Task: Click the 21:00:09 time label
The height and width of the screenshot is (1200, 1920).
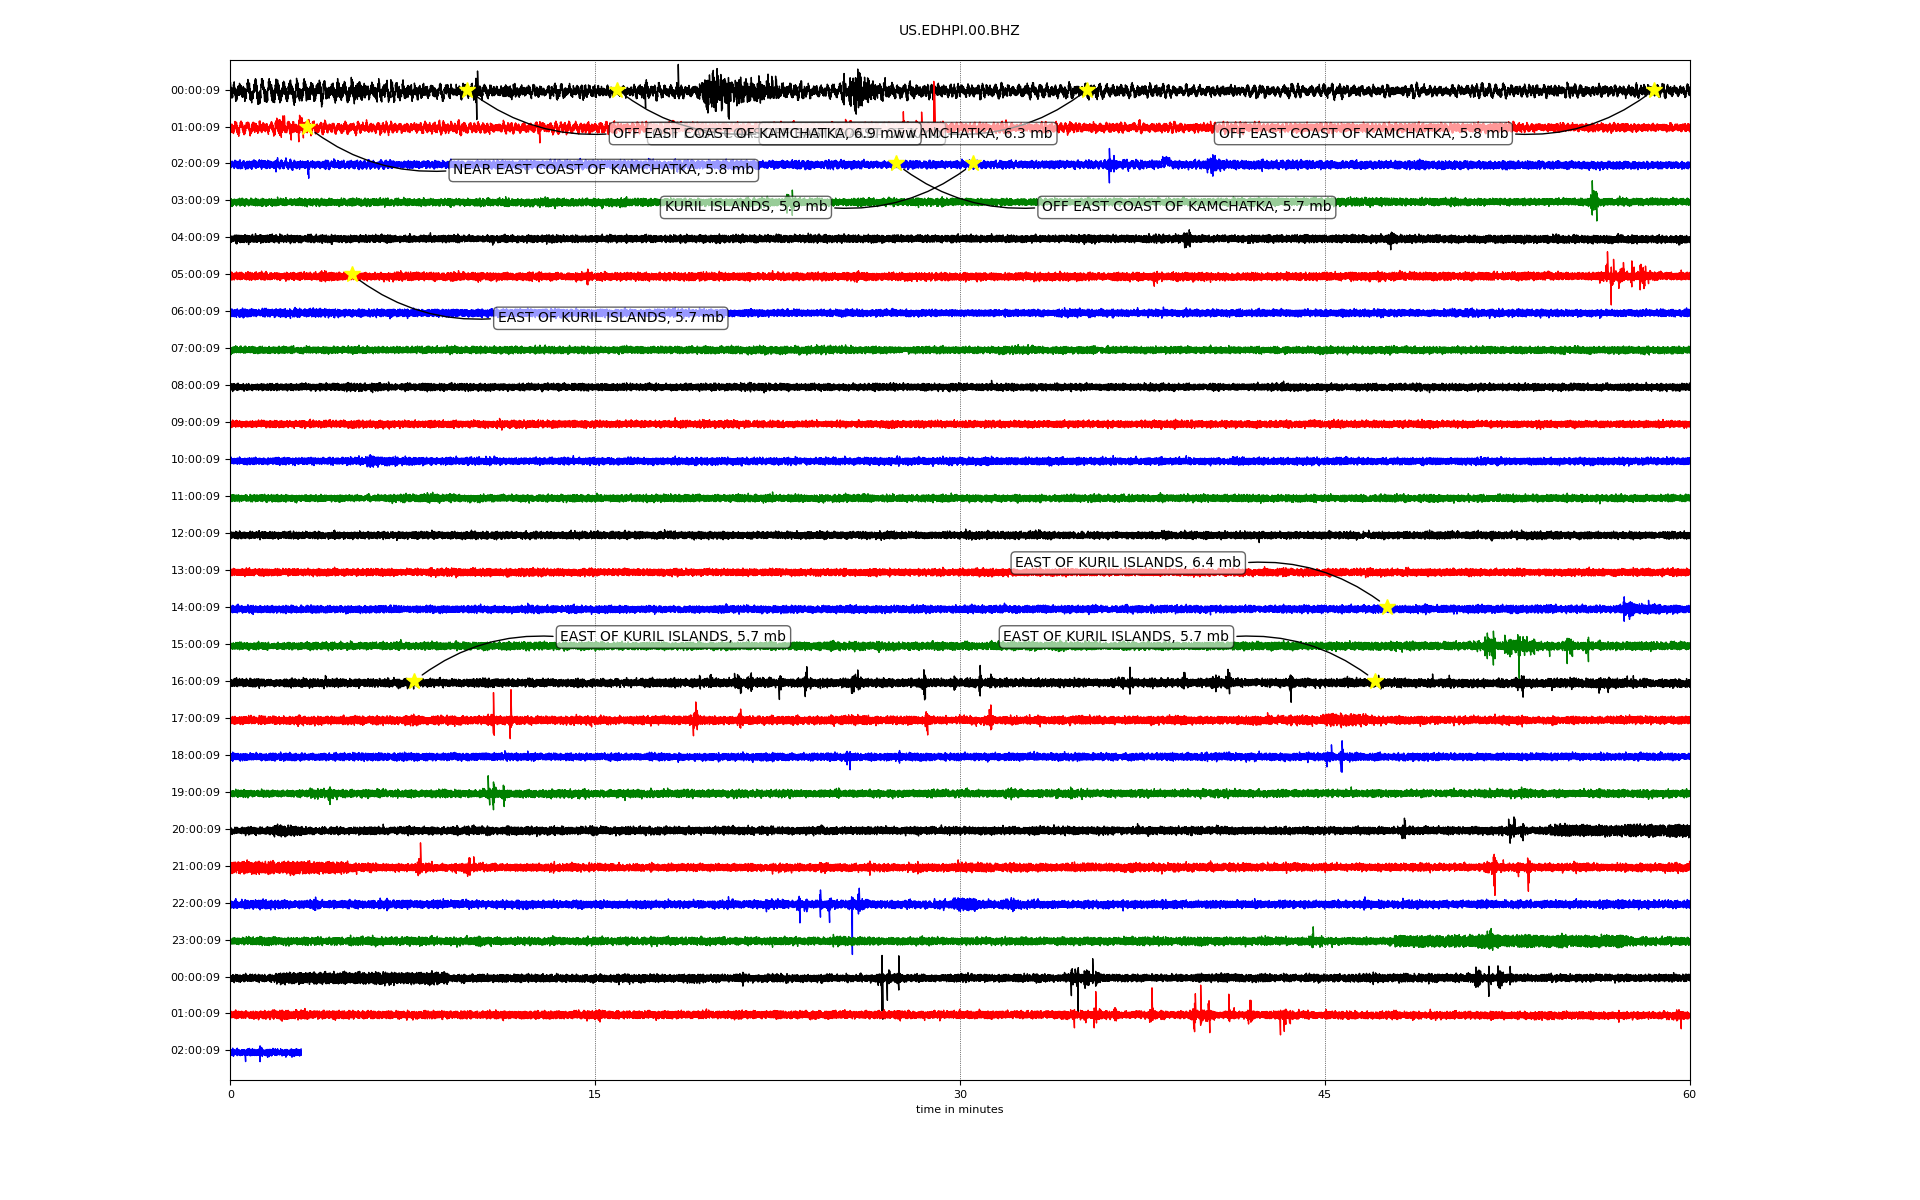Action: [x=195, y=867]
